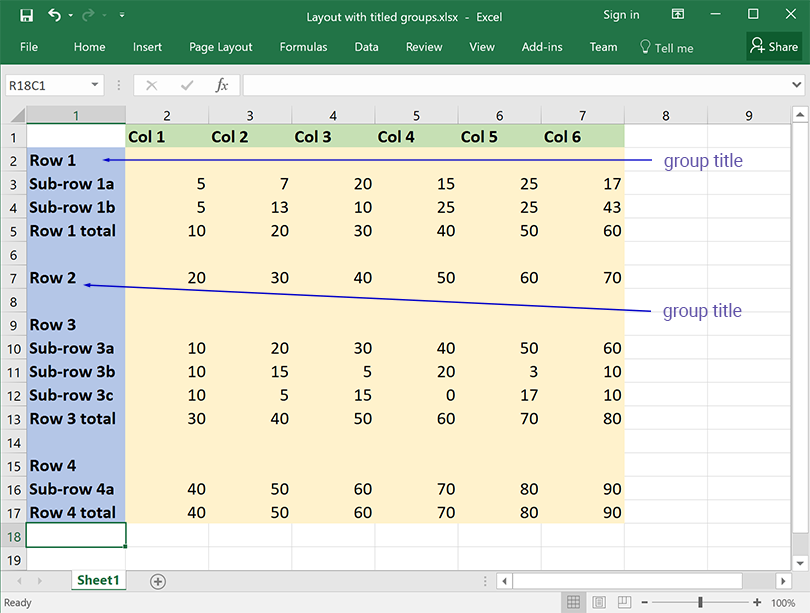Image resolution: width=810 pixels, height=613 pixels.
Task: Select the Row 3 label cell
Action: pos(76,325)
